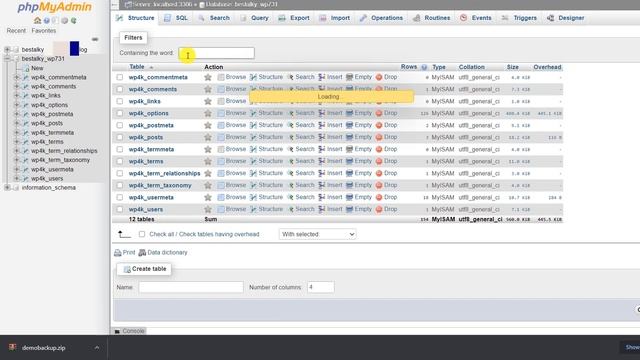The image size is (640, 360).
Task: Click the Drop icon for wp4k_options
Action: tap(379, 113)
